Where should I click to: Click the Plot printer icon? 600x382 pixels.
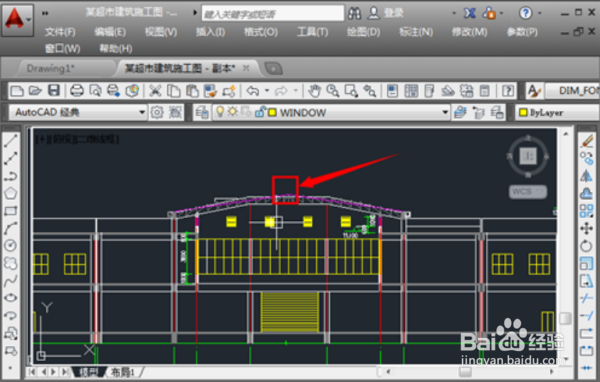pyautogui.click(x=77, y=91)
